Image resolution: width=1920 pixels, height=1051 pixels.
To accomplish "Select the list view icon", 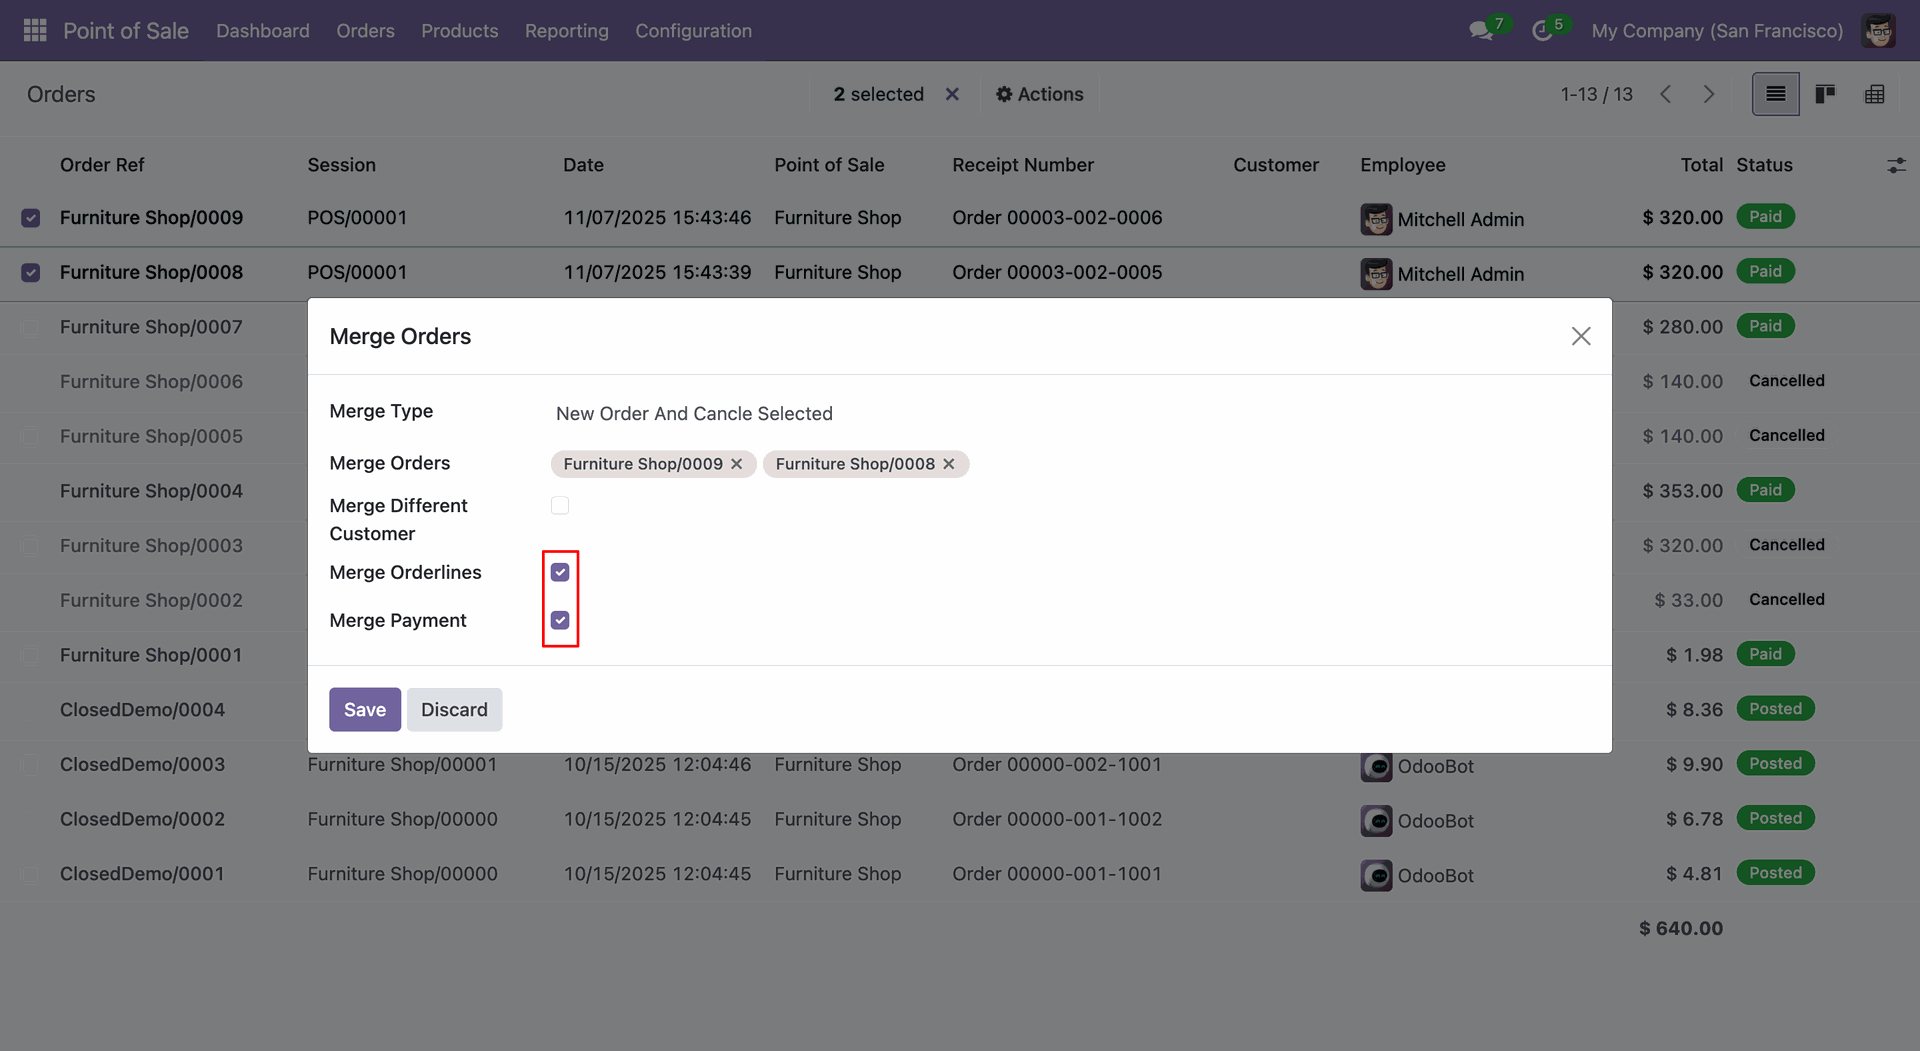I will [x=1775, y=94].
